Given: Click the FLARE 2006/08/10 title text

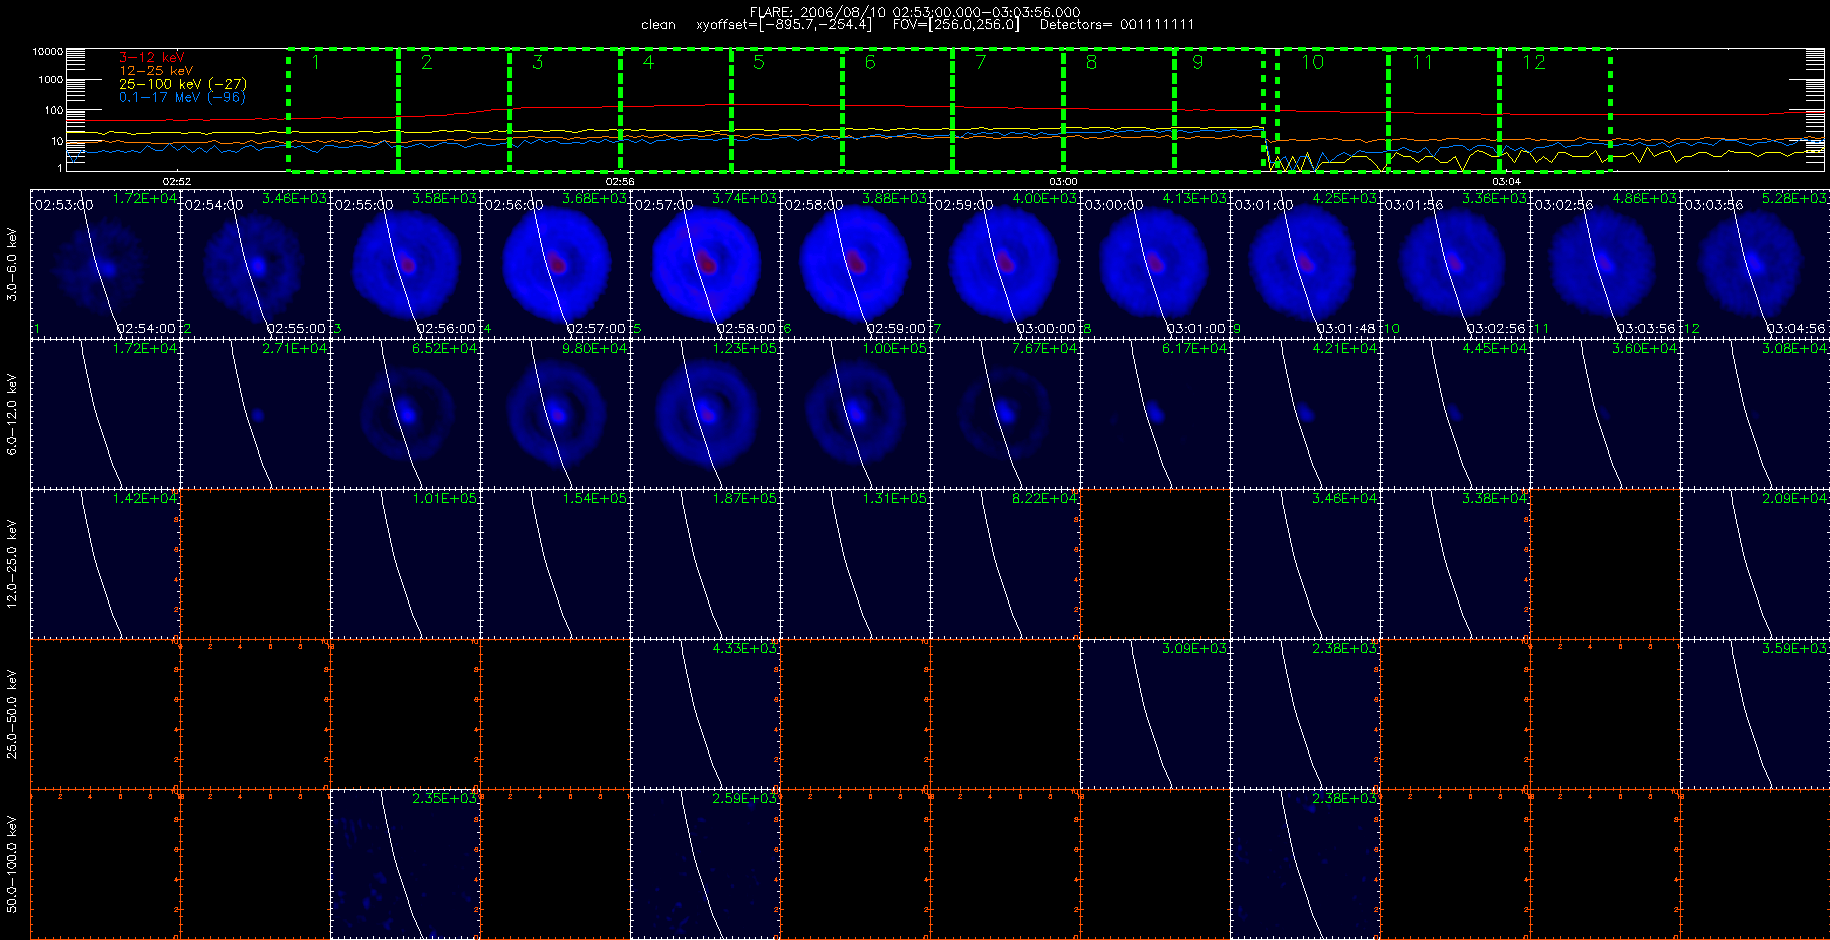Looking at the screenshot, I should (915, 12).
